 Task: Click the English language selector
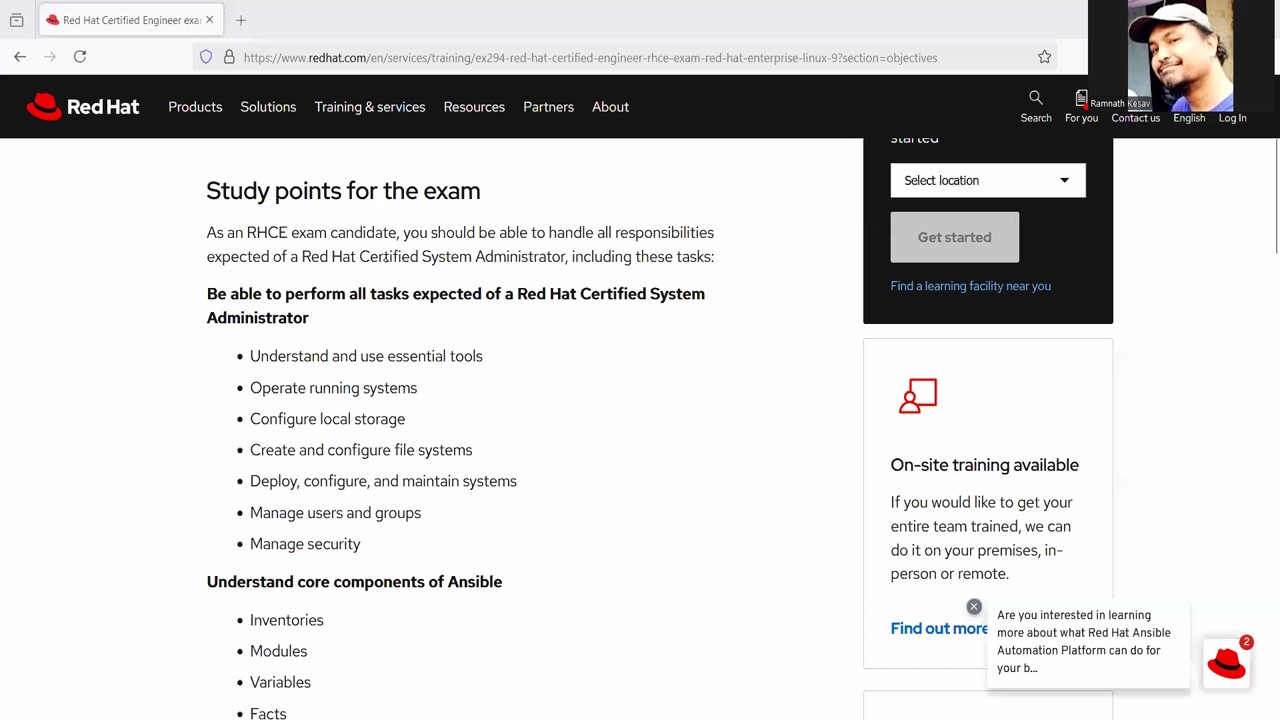(1189, 118)
